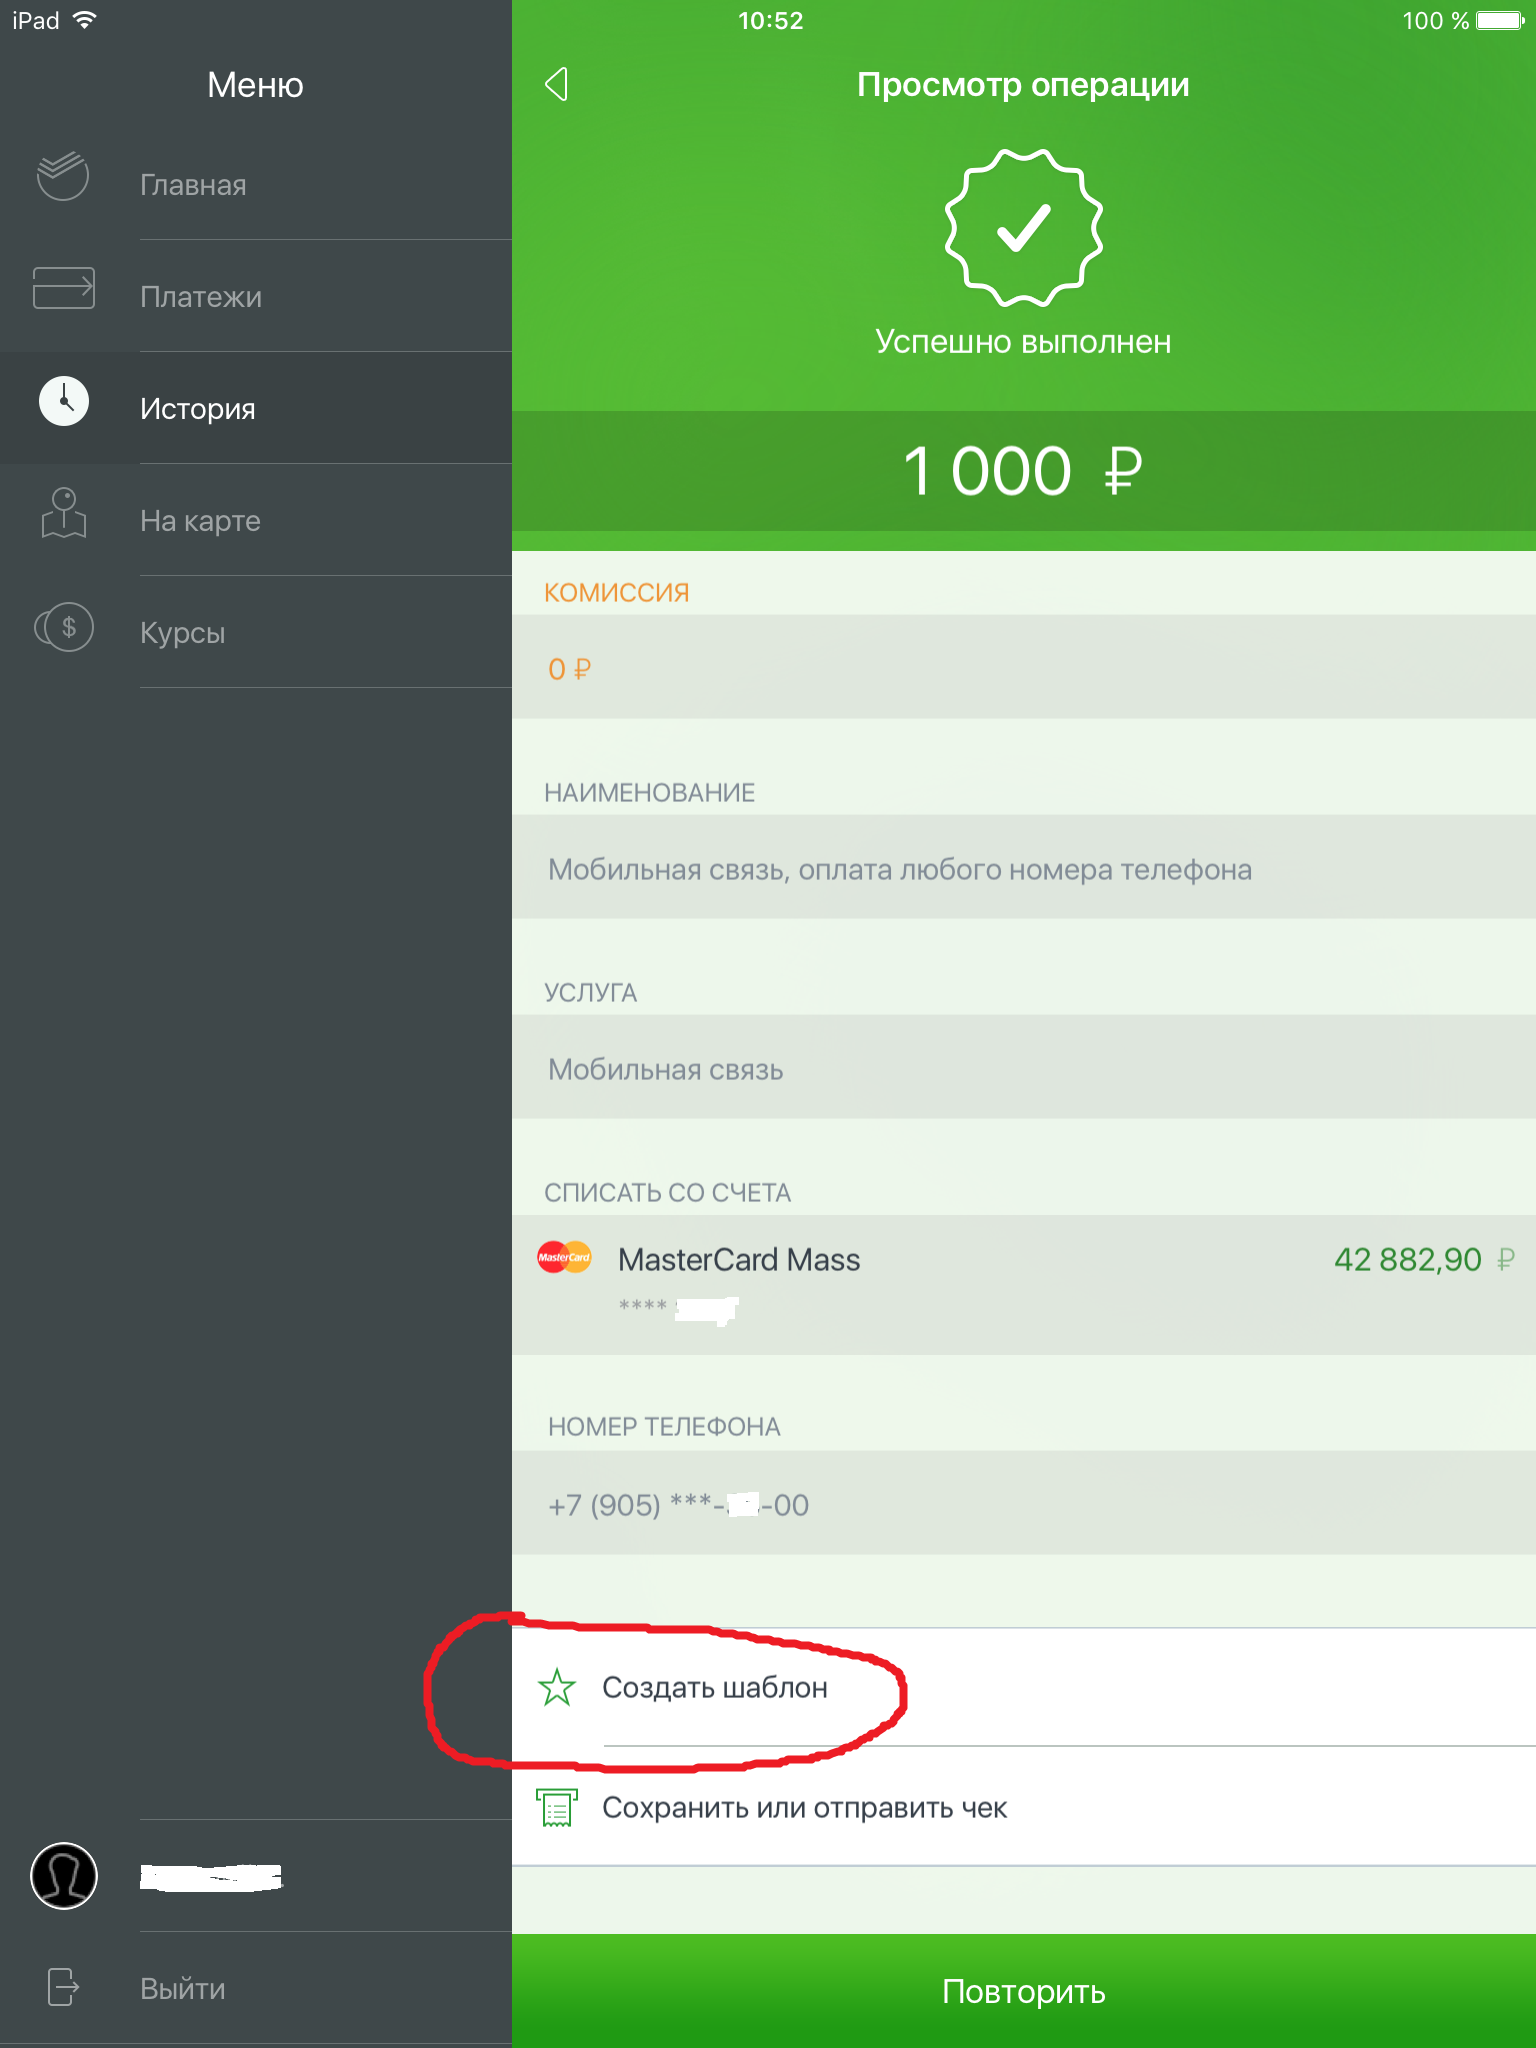Click the currency coin icon beside Курсы

[x=64, y=627]
